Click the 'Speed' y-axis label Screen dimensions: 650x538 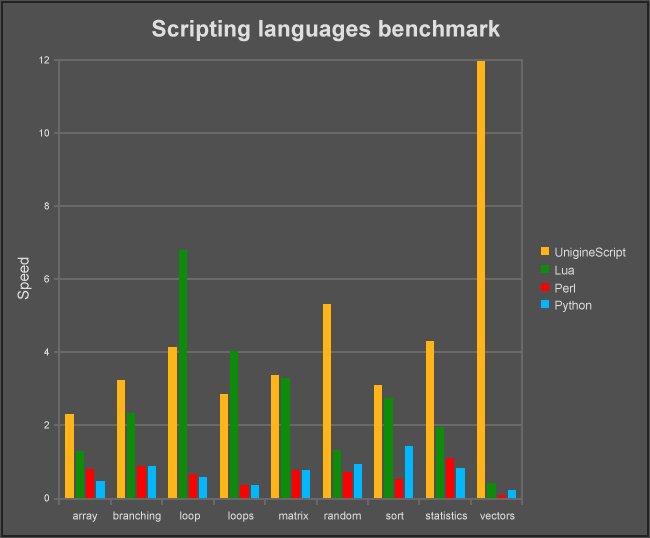click(x=24, y=278)
